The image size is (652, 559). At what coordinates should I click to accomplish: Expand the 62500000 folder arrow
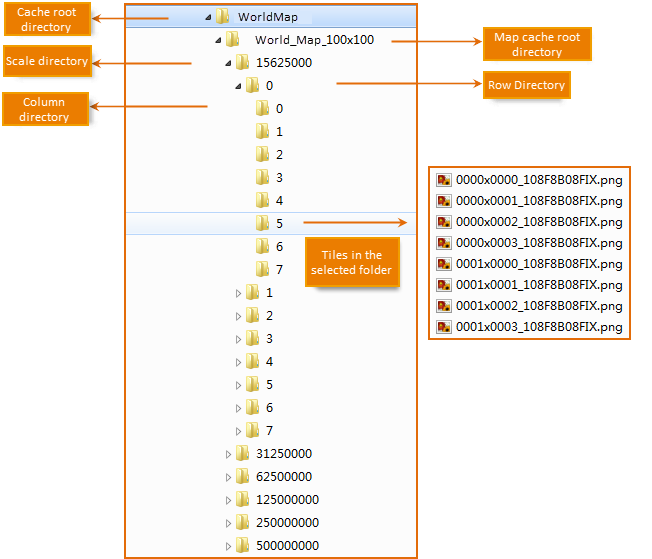(x=228, y=477)
